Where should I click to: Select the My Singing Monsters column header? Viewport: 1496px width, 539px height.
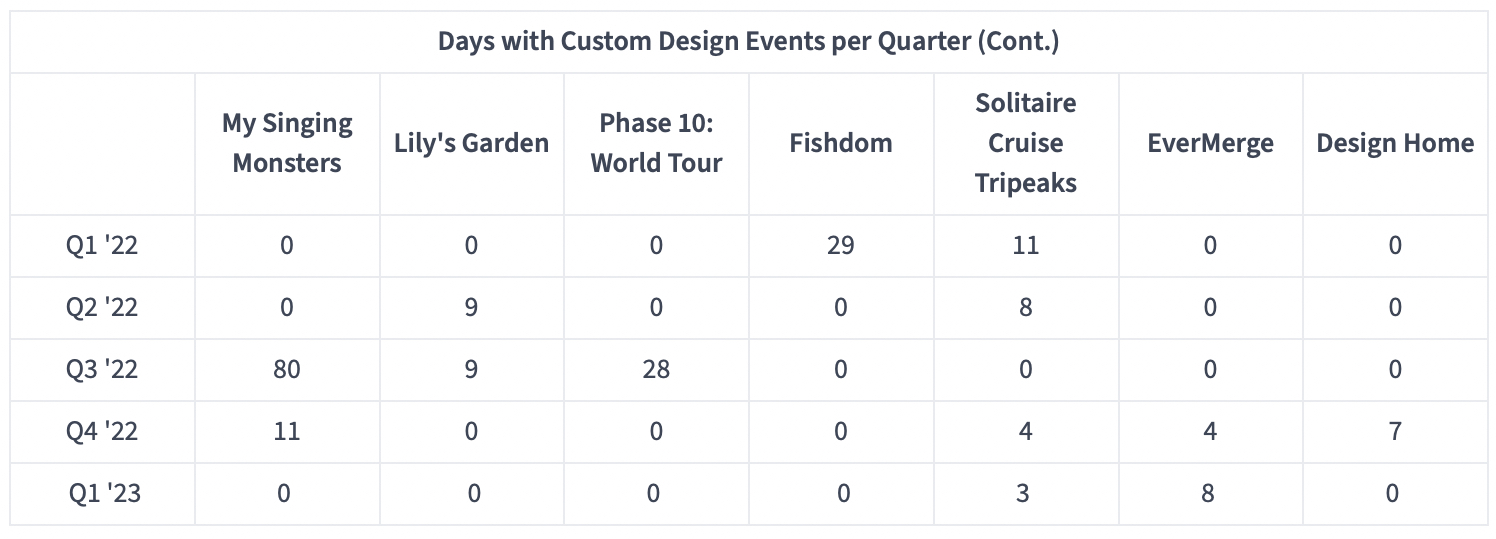287,143
